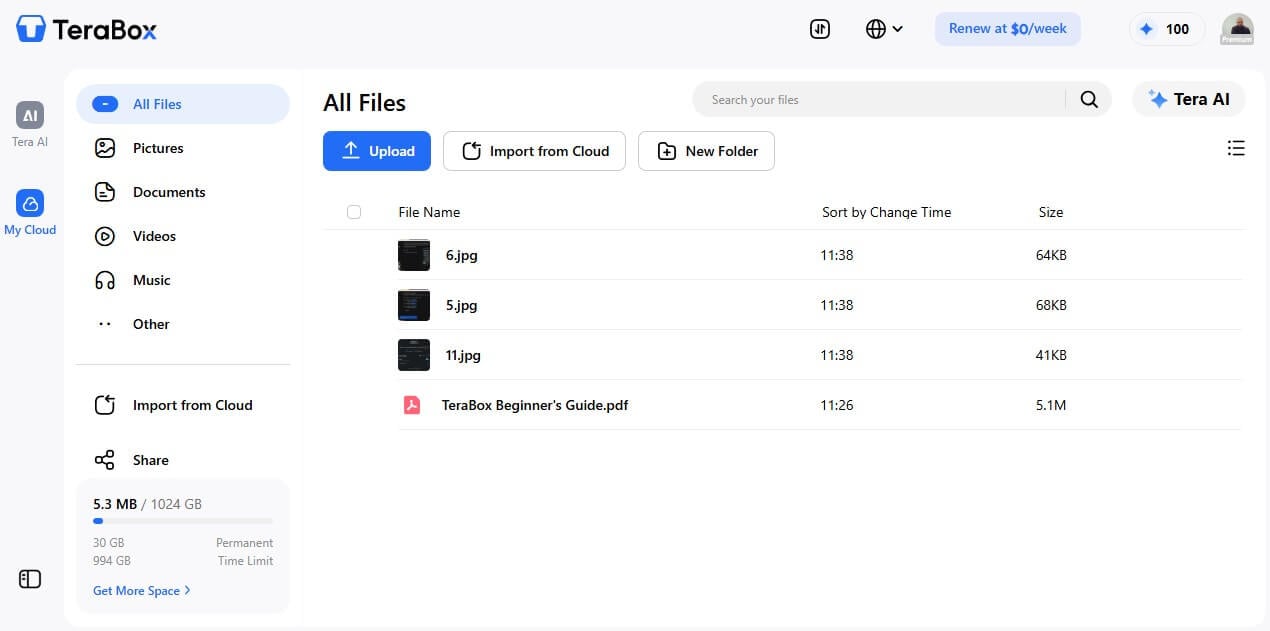Click the File Name column header

click(429, 212)
